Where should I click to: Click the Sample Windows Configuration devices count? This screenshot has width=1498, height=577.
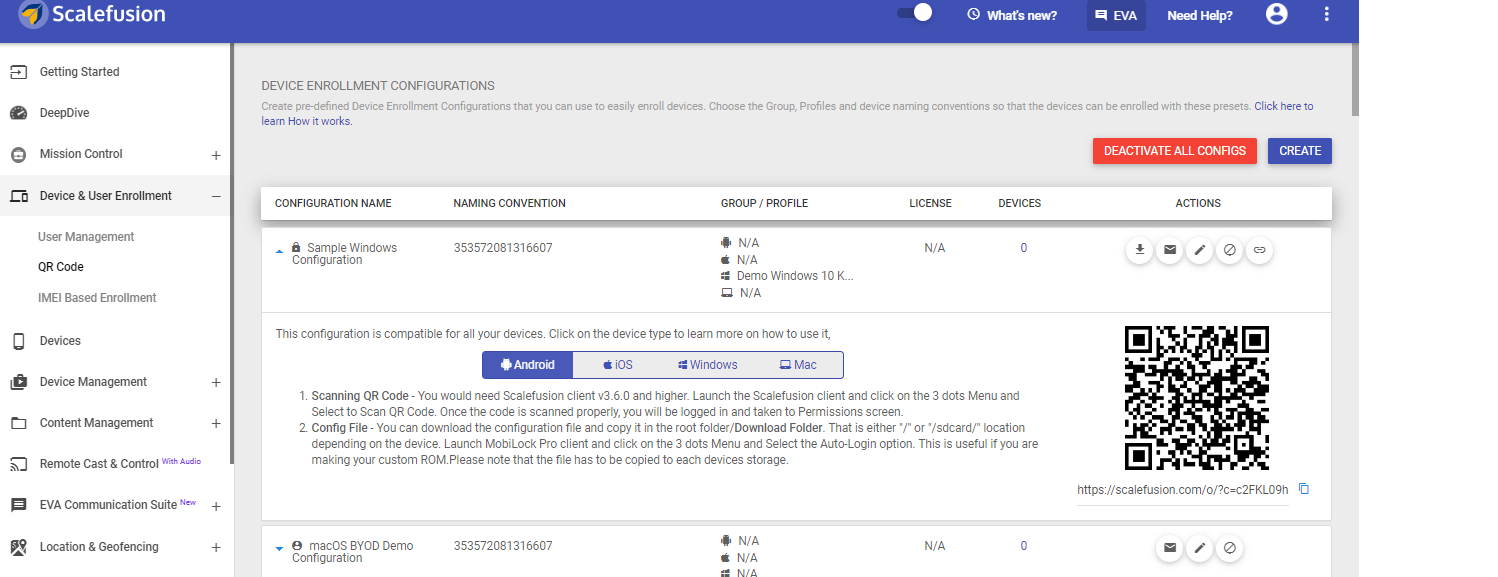click(x=1024, y=248)
